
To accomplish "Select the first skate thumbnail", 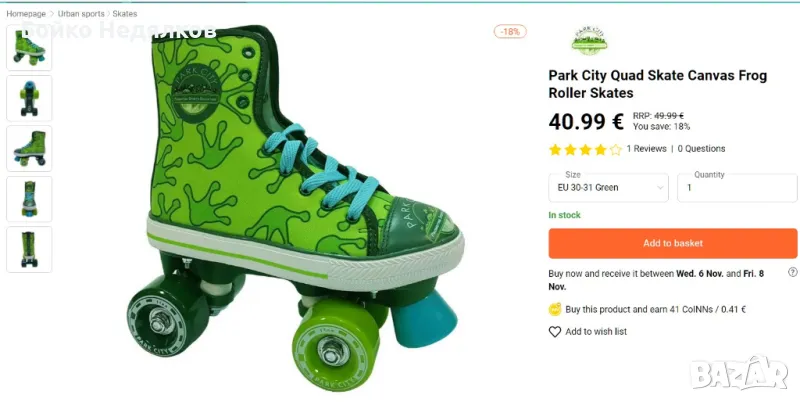I will coord(29,49).
